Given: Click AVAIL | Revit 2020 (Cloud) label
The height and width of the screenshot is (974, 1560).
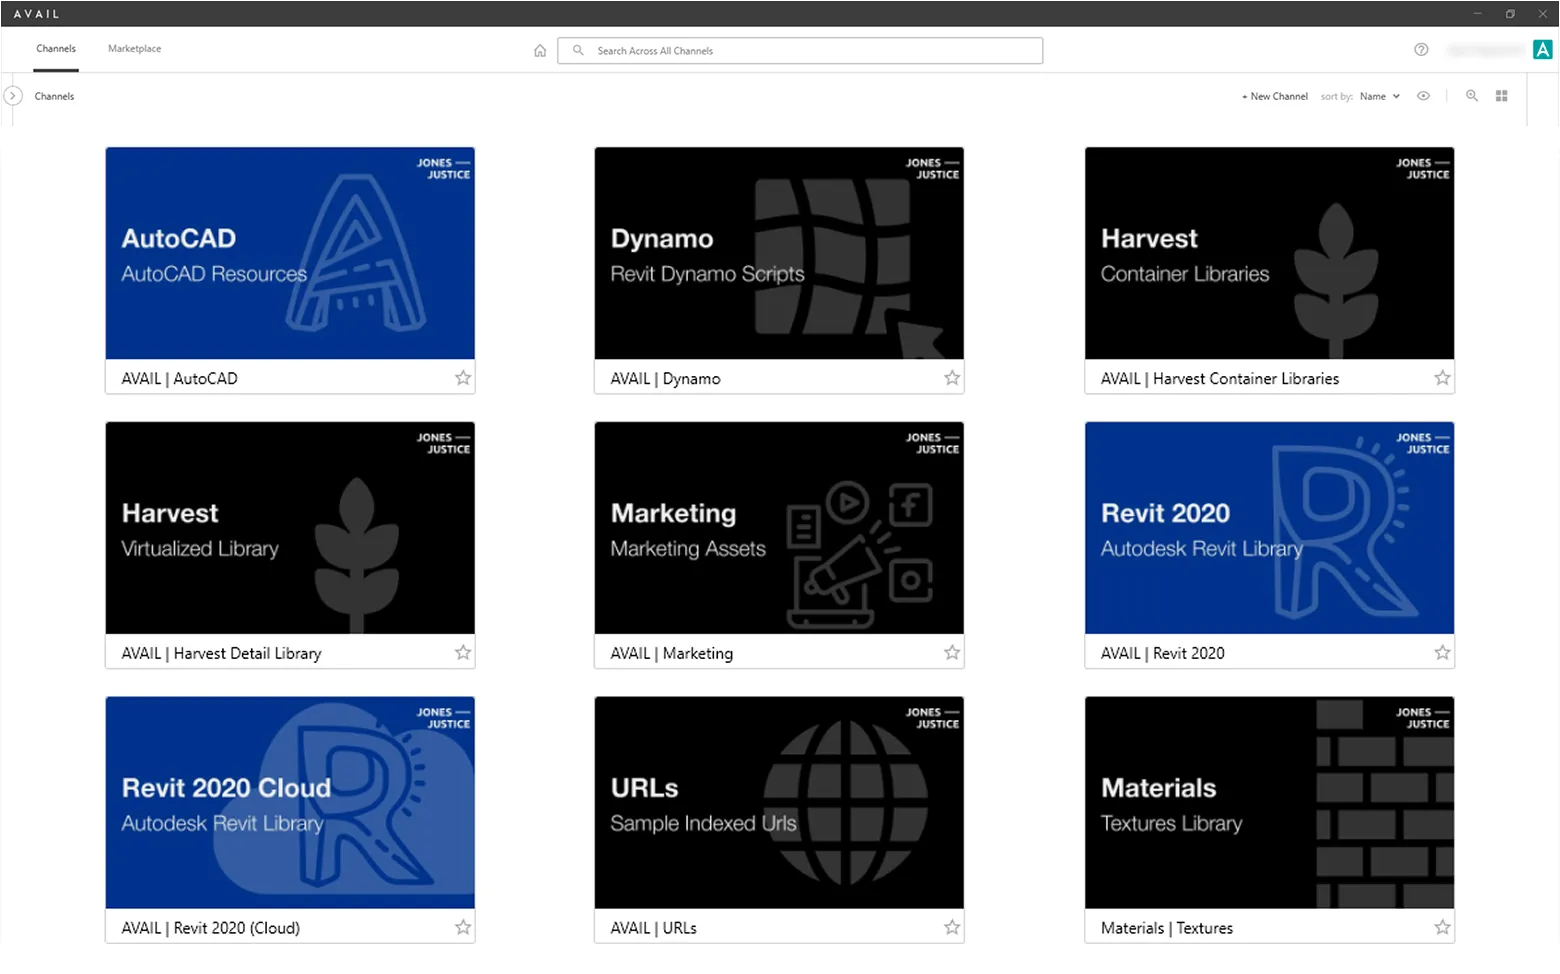Looking at the screenshot, I should [x=211, y=929].
